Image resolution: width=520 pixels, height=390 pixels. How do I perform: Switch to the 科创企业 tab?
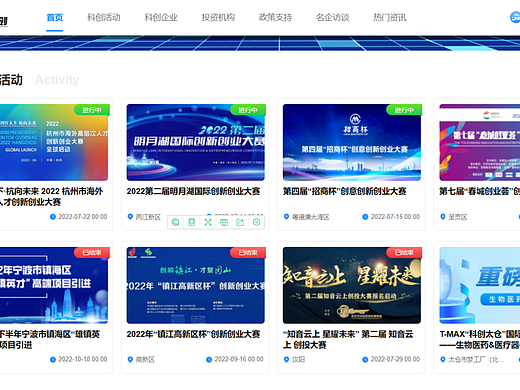click(161, 17)
